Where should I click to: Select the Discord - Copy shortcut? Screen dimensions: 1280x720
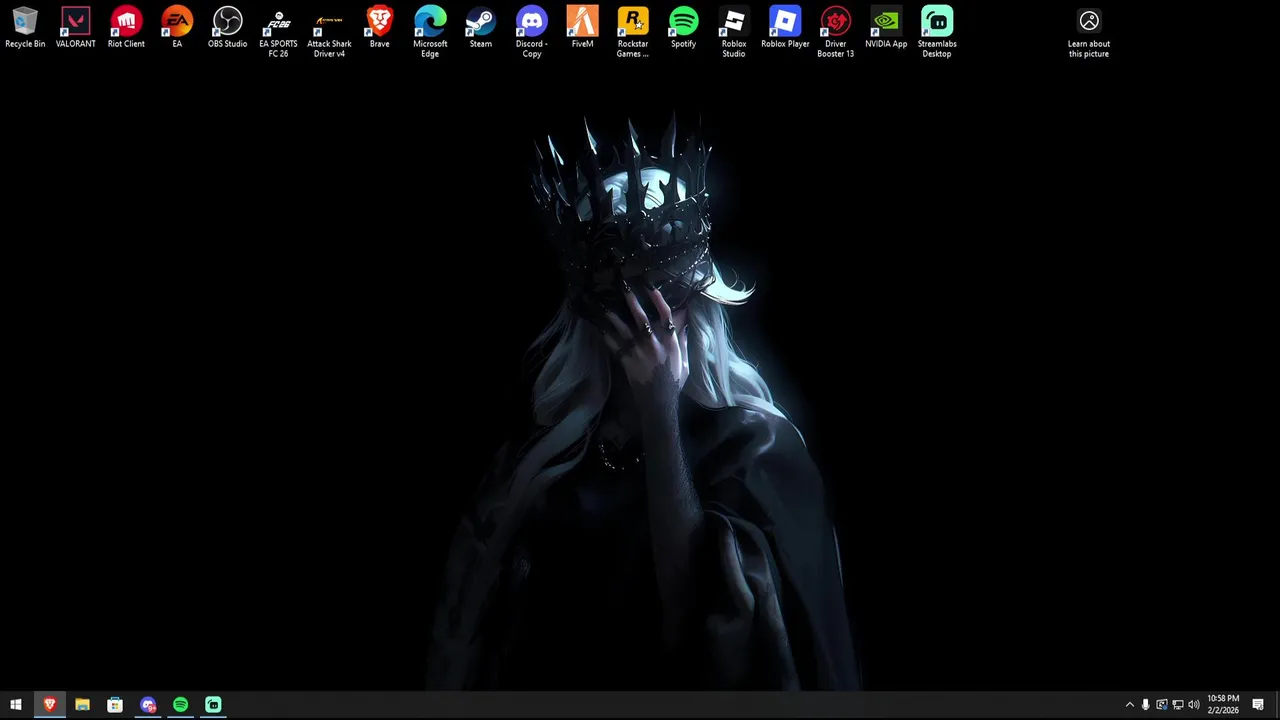[531, 32]
